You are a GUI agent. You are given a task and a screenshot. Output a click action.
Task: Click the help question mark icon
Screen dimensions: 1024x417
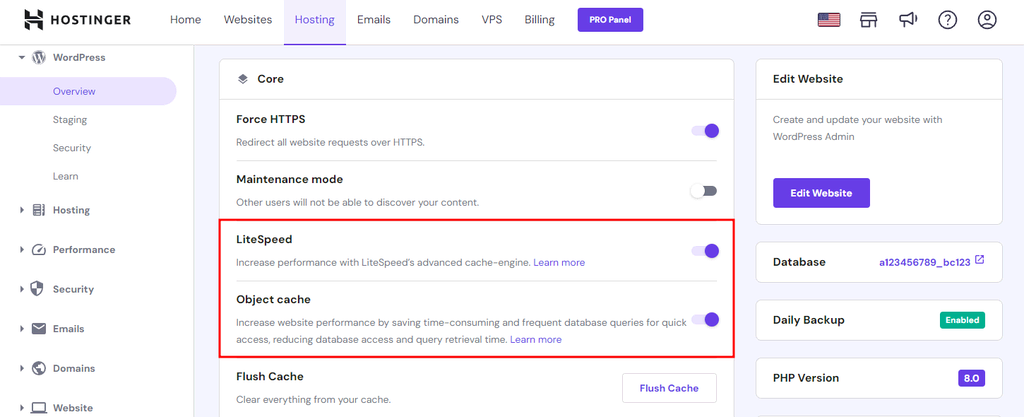[947, 20]
